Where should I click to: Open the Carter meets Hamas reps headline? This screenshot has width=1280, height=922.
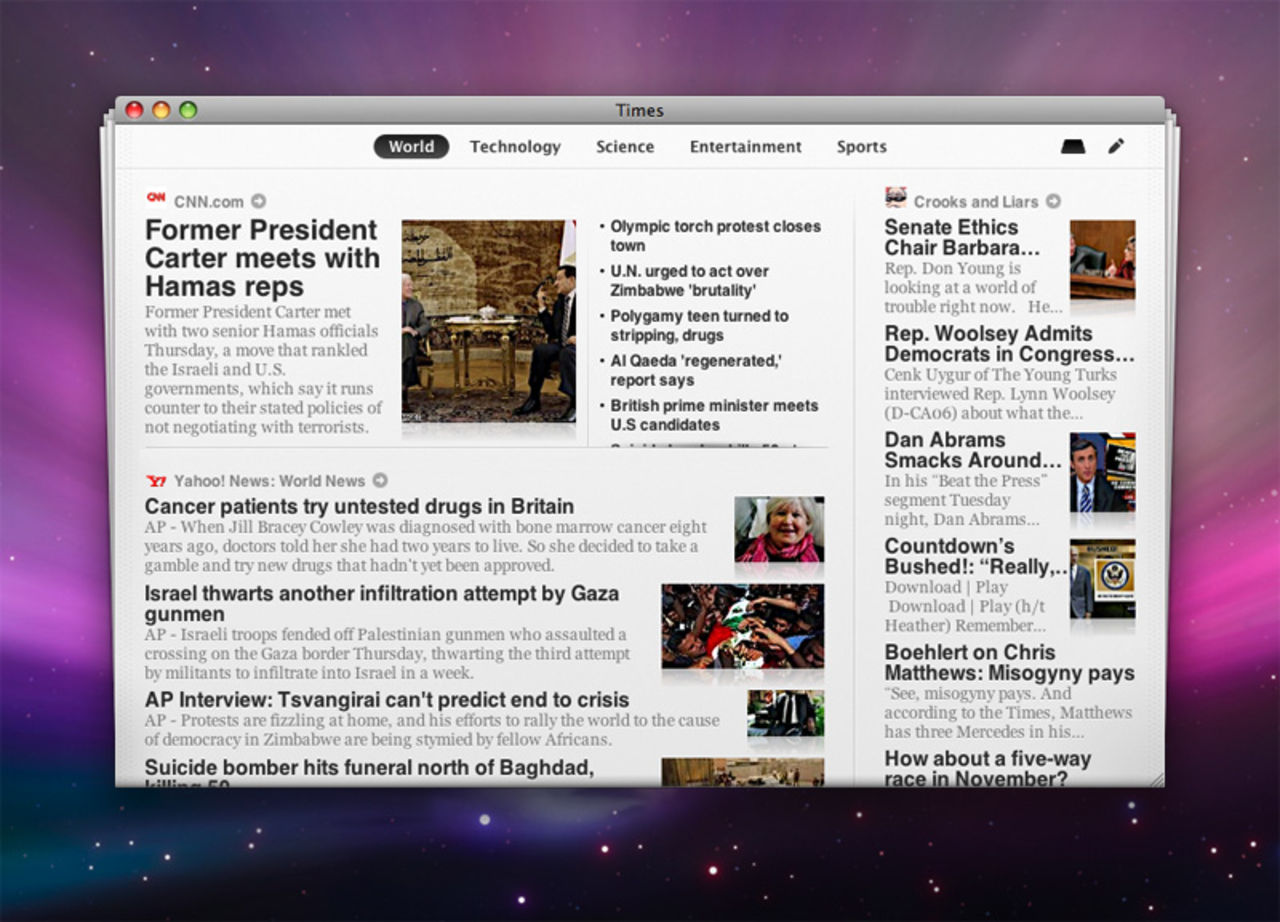click(261, 258)
